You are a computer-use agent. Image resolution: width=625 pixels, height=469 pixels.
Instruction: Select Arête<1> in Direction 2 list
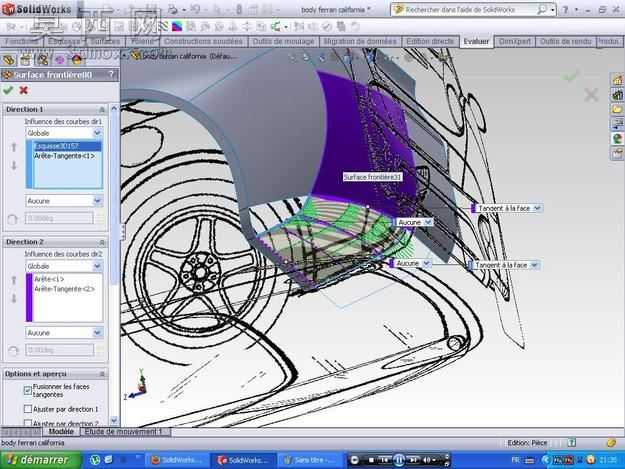pyautogui.click(x=49, y=279)
